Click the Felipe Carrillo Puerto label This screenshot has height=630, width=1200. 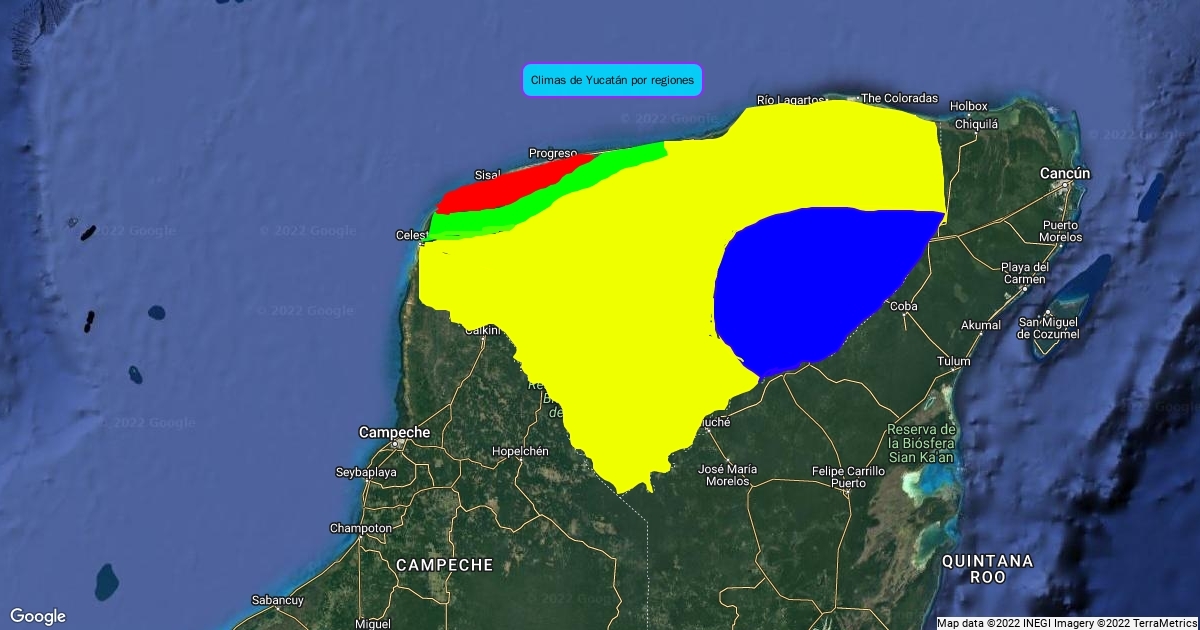(x=849, y=477)
